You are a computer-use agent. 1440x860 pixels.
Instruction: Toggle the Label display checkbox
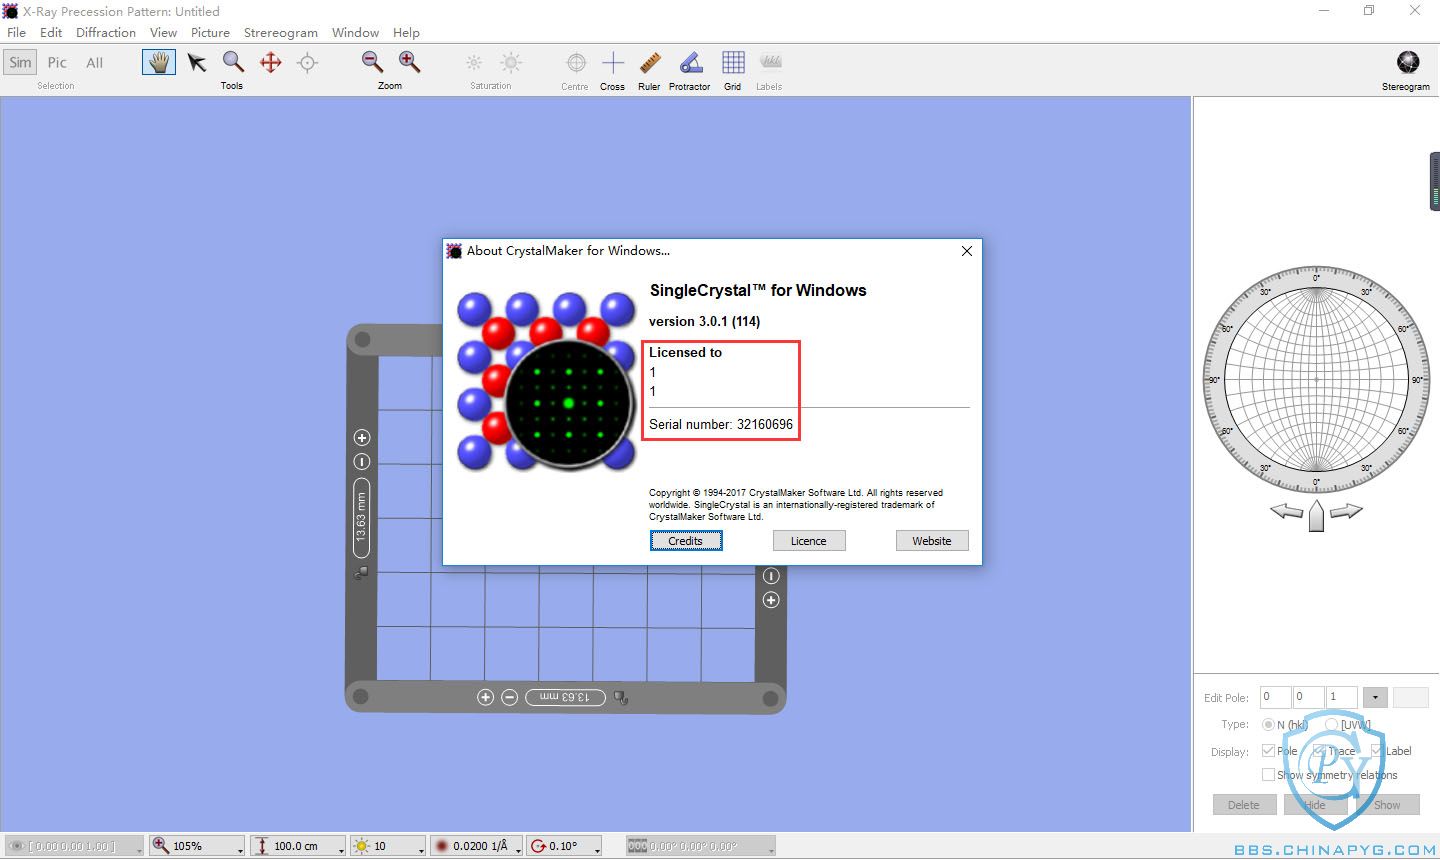[x=1377, y=750]
